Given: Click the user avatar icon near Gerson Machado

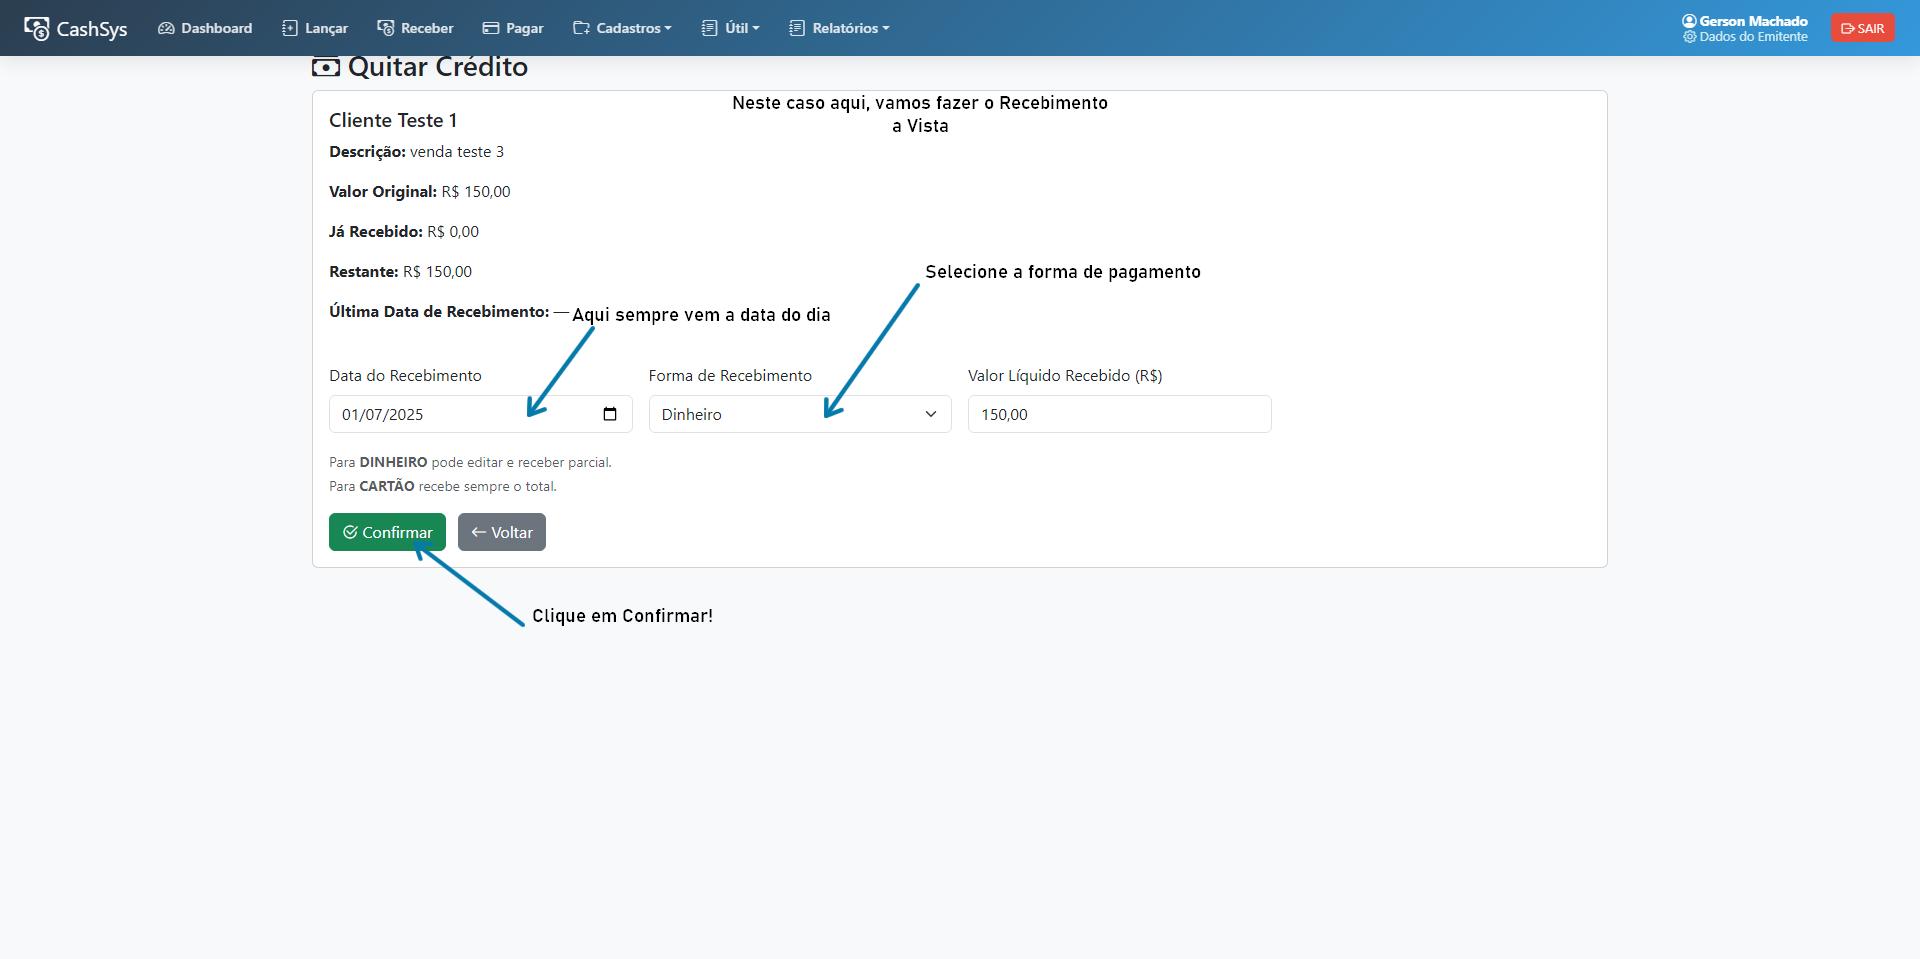Looking at the screenshot, I should pyautogui.click(x=1689, y=21).
